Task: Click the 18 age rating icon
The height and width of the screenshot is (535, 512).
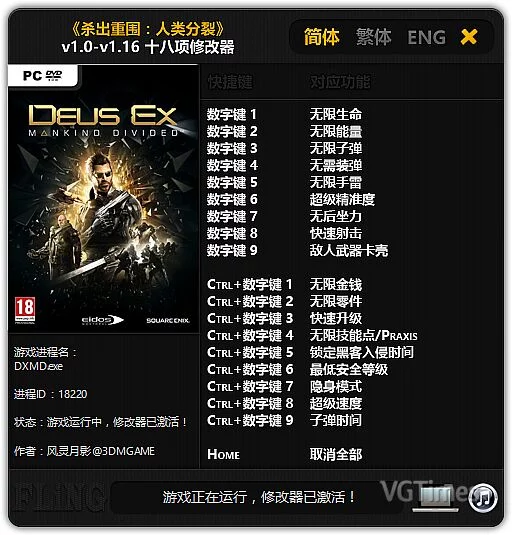Action: point(25,309)
